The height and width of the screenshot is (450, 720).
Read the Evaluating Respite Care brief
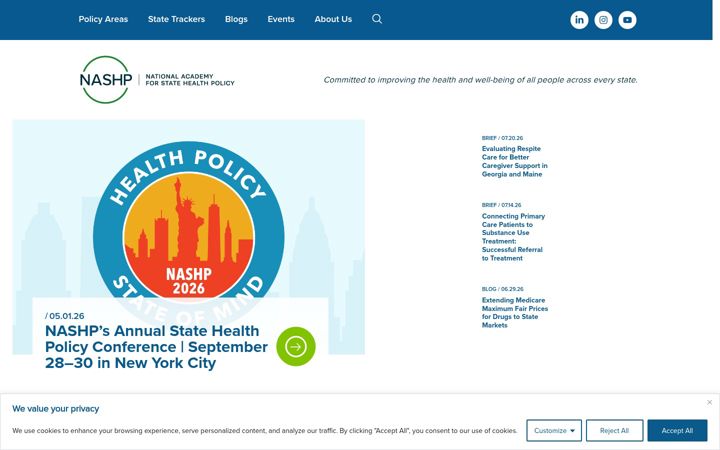[514, 161]
